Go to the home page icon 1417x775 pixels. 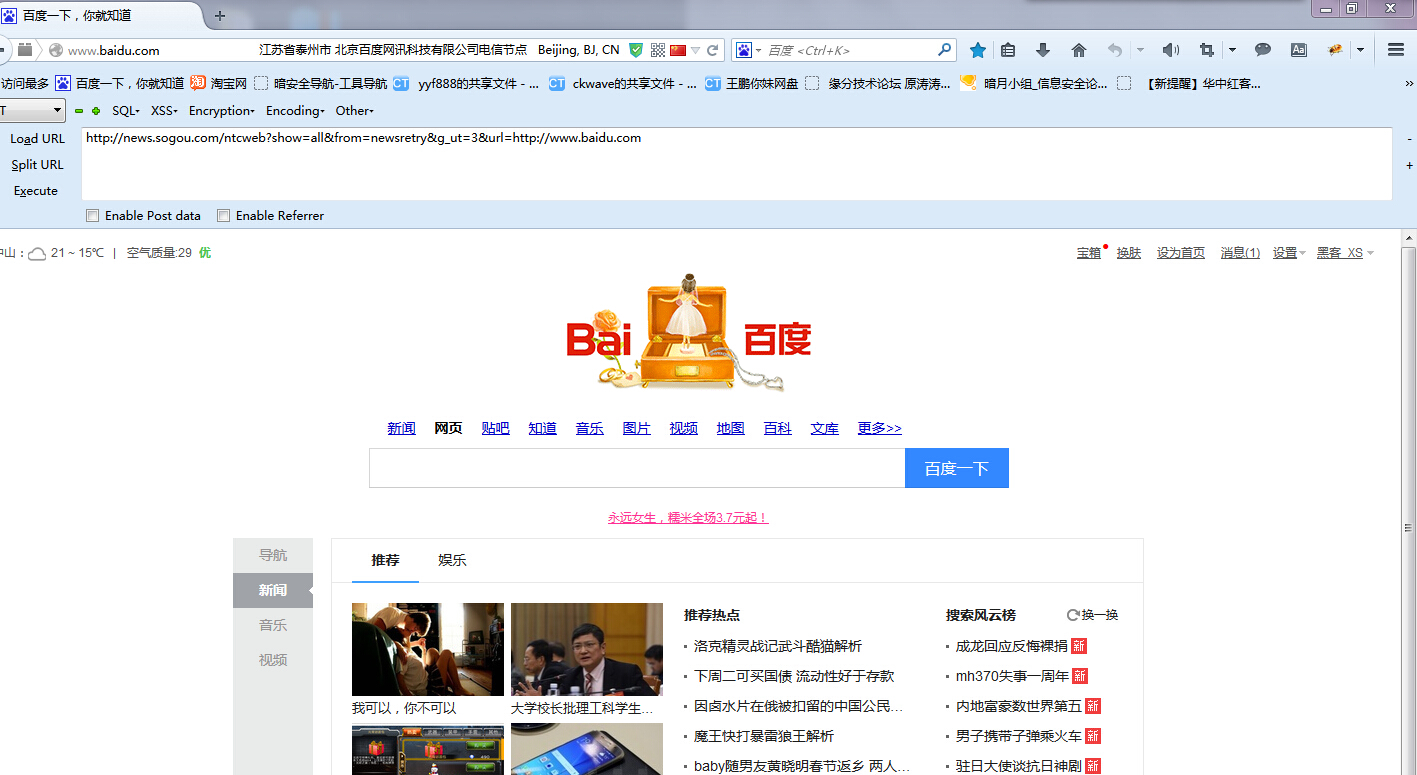(1078, 50)
